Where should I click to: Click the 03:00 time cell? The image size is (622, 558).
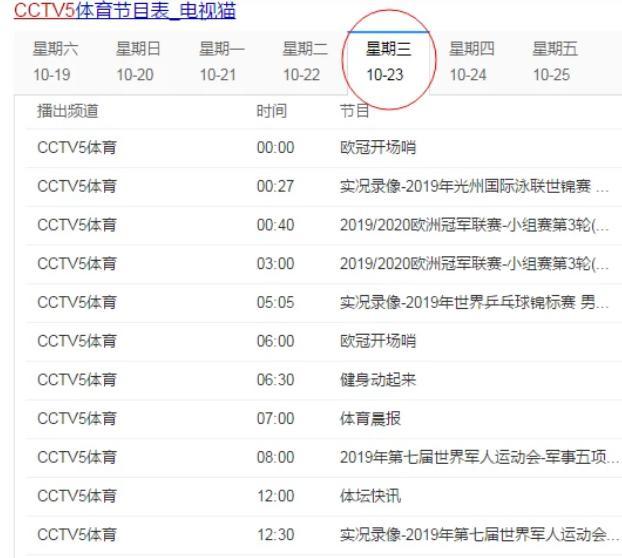click(276, 264)
